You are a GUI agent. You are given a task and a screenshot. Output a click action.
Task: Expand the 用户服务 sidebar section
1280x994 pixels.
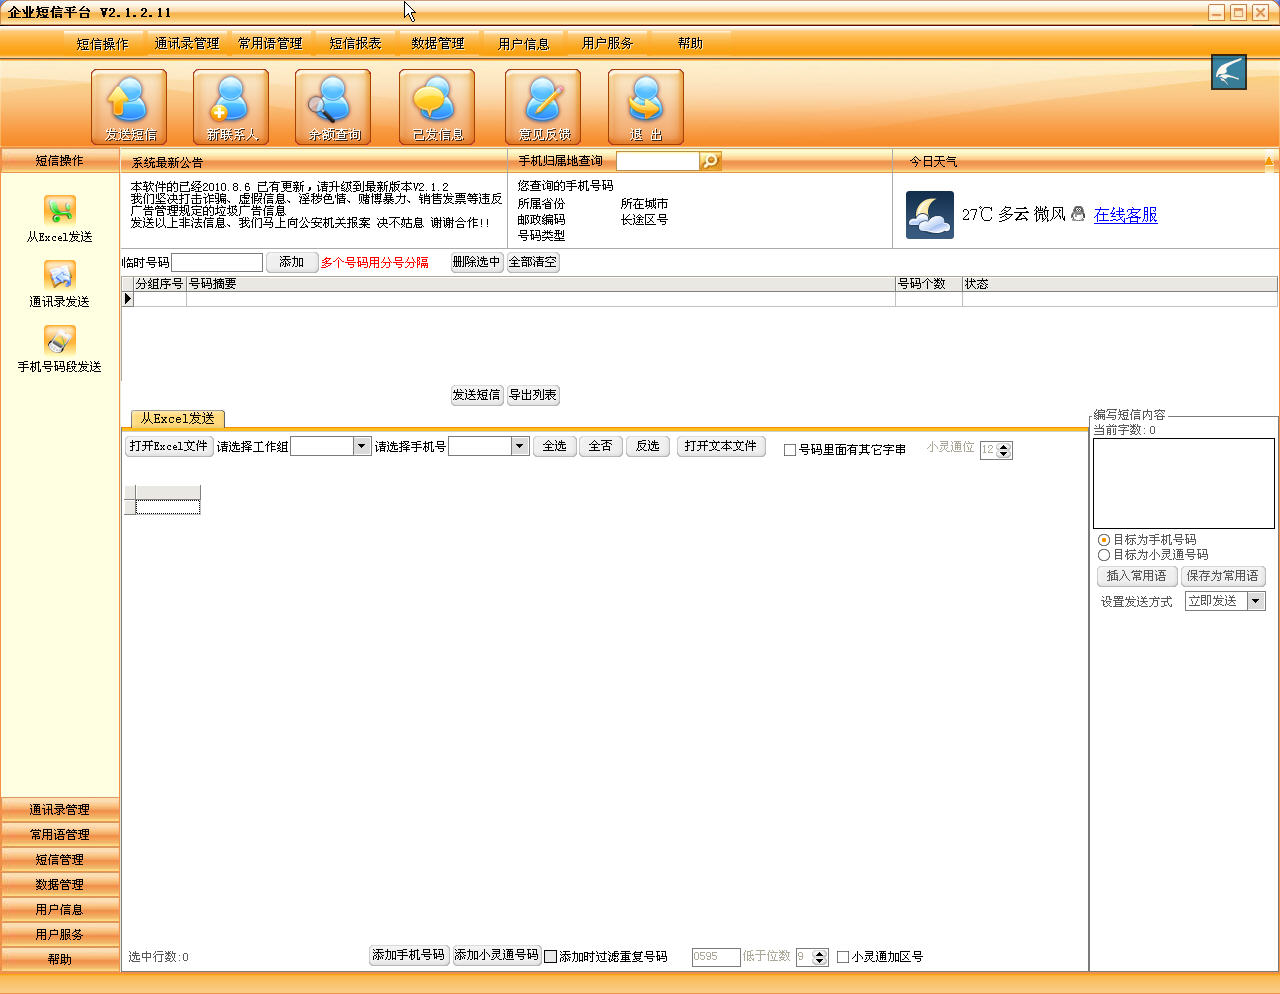coord(60,935)
